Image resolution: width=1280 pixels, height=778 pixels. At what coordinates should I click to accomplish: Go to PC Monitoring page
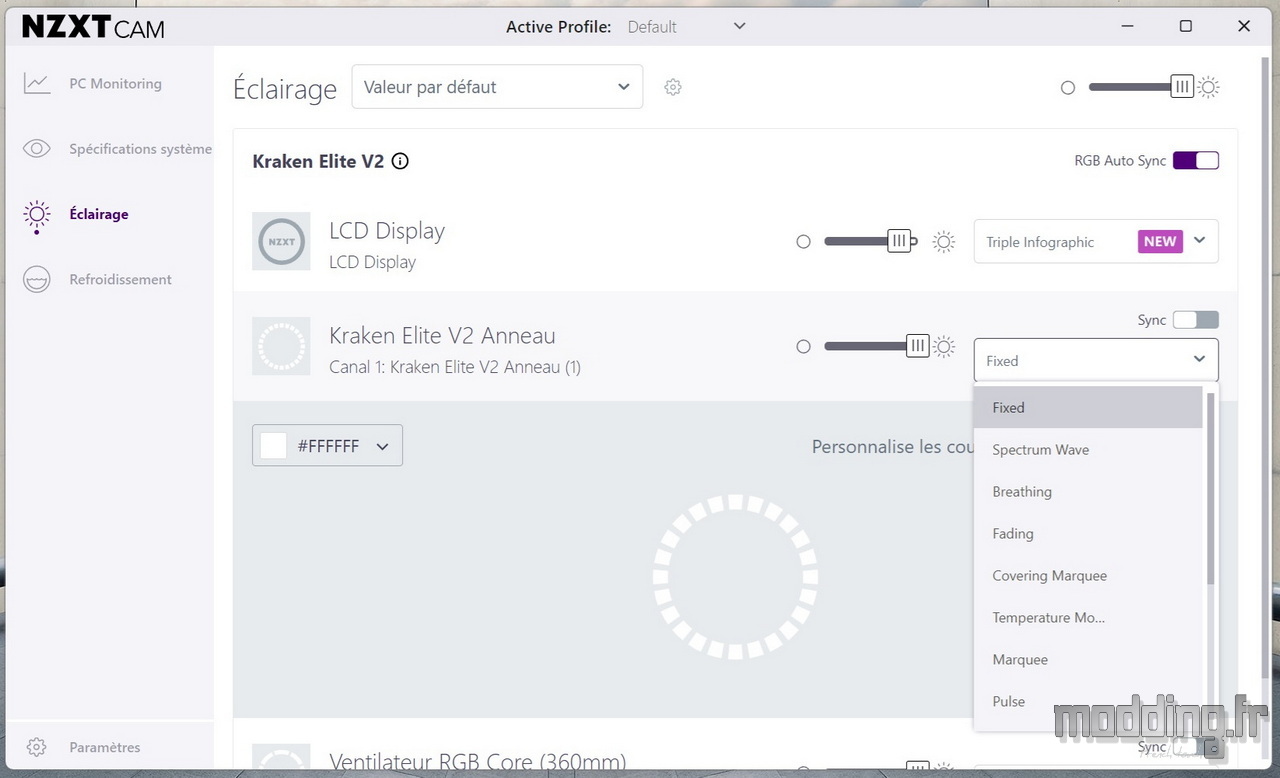coord(115,84)
